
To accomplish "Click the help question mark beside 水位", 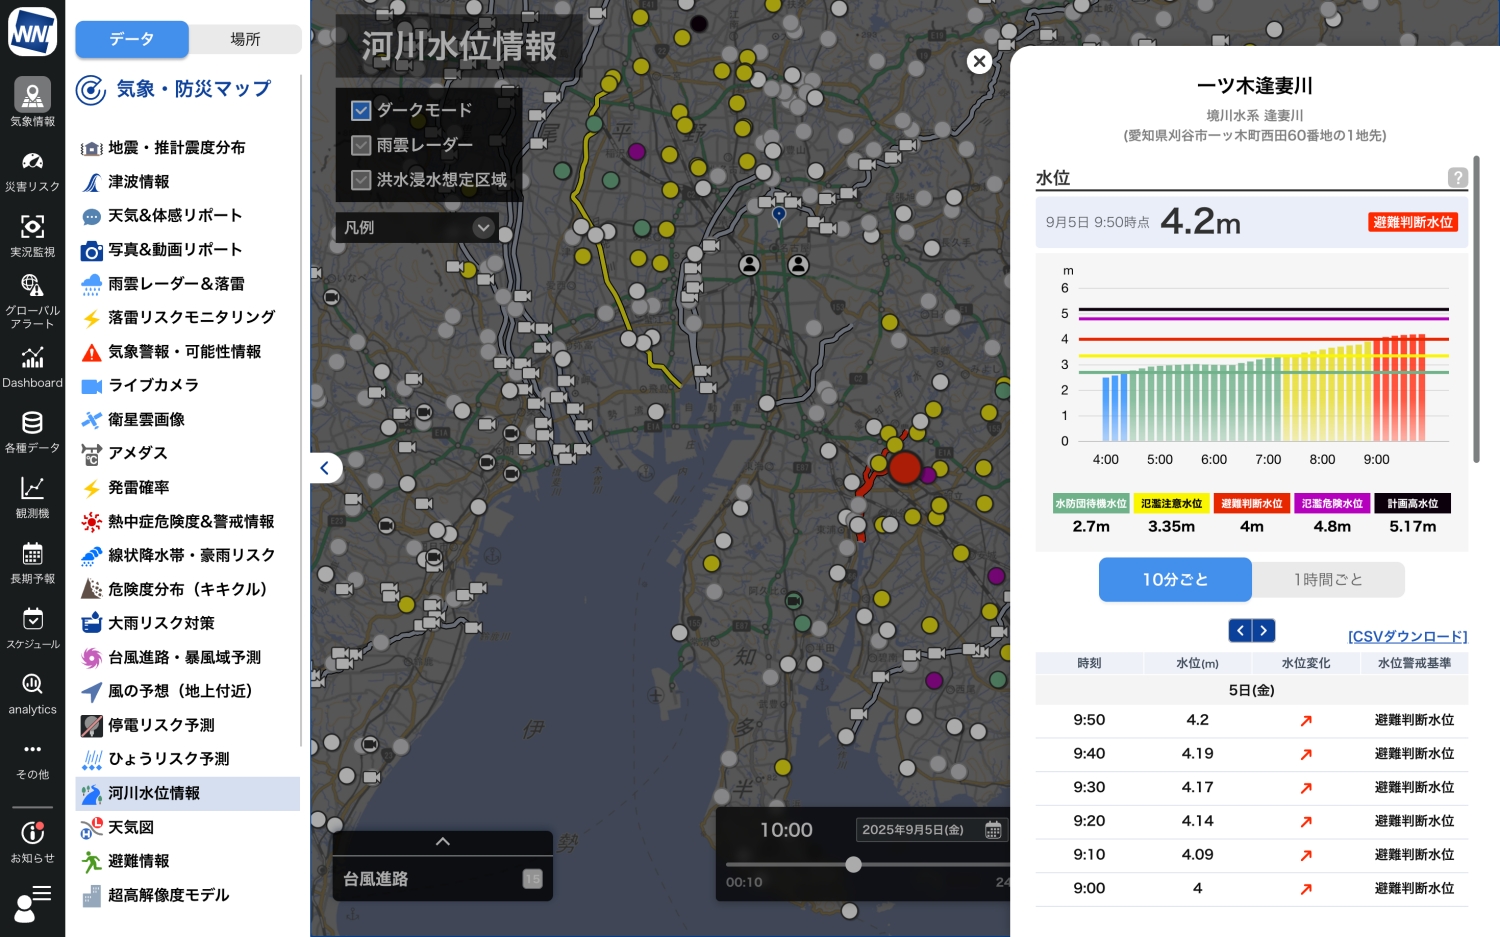I will click(1457, 178).
